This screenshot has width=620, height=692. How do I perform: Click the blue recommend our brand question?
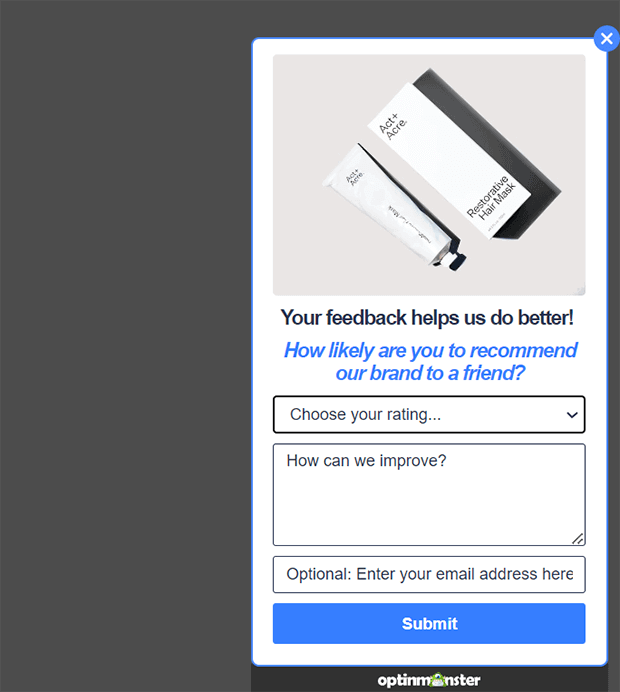coord(430,361)
